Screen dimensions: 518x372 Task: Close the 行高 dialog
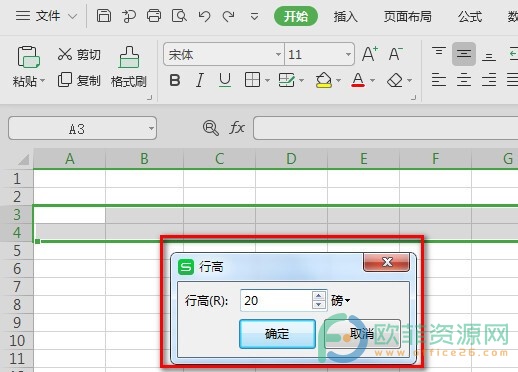(x=387, y=262)
